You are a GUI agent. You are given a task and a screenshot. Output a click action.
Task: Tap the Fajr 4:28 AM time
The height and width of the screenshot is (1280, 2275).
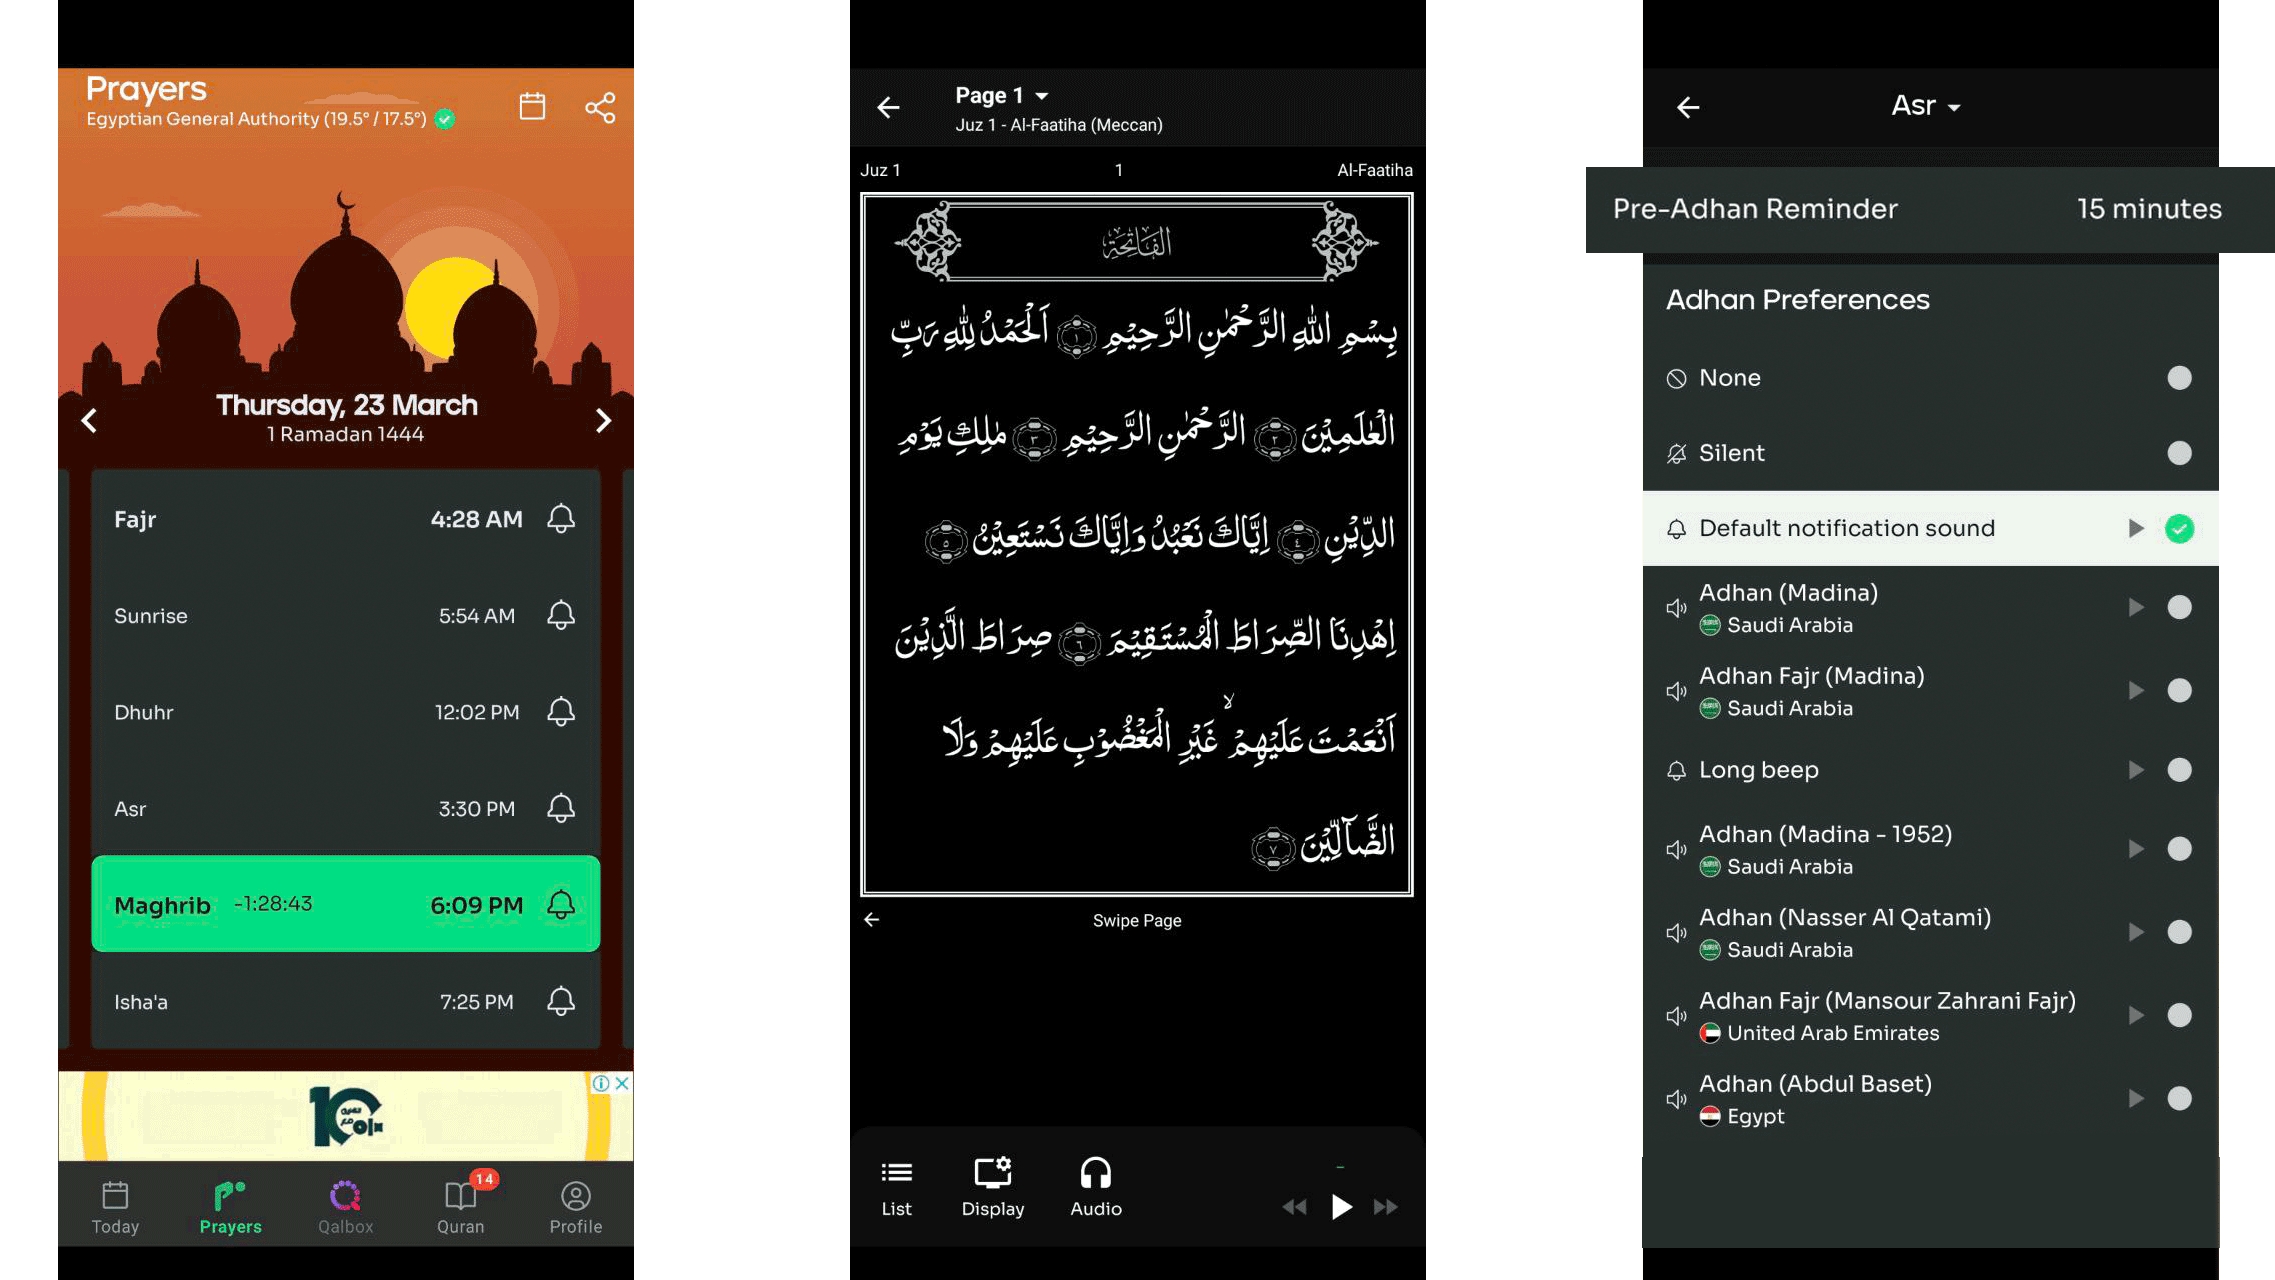click(477, 519)
